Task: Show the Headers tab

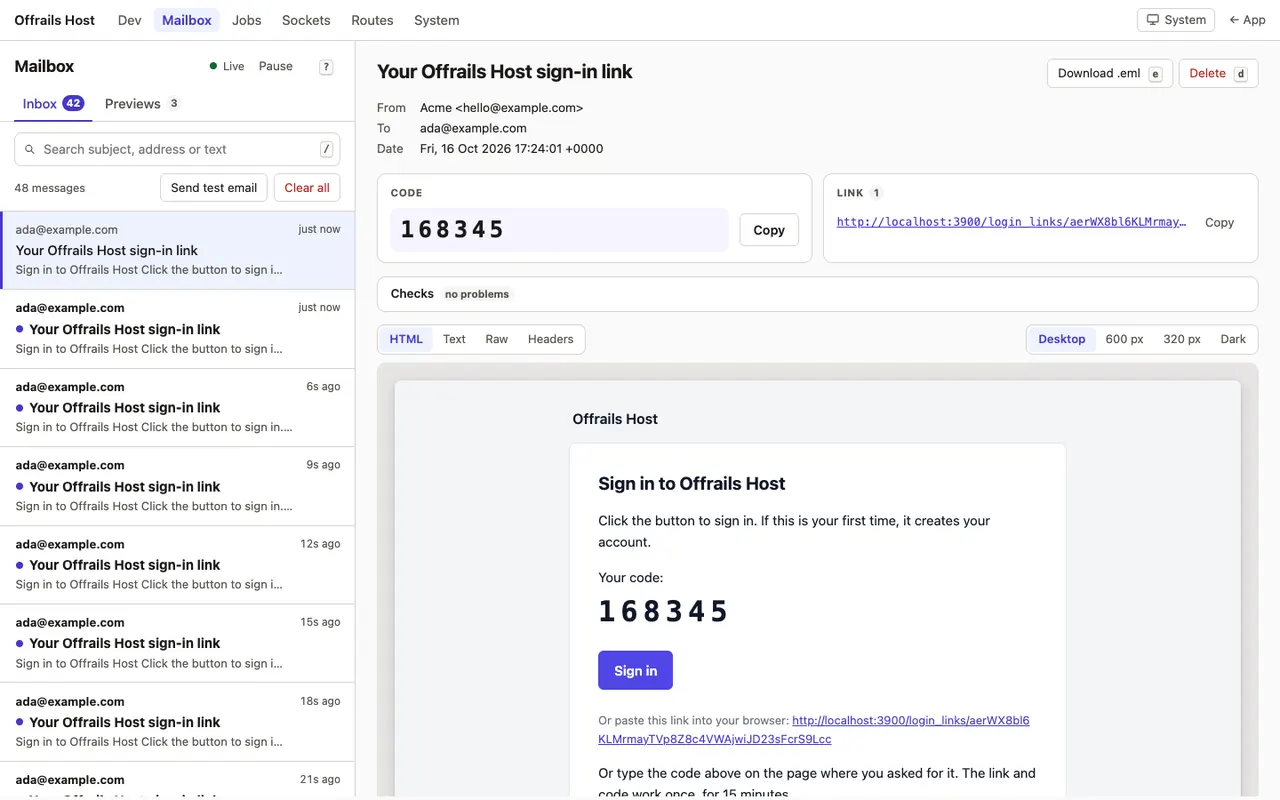Action: point(551,339)
